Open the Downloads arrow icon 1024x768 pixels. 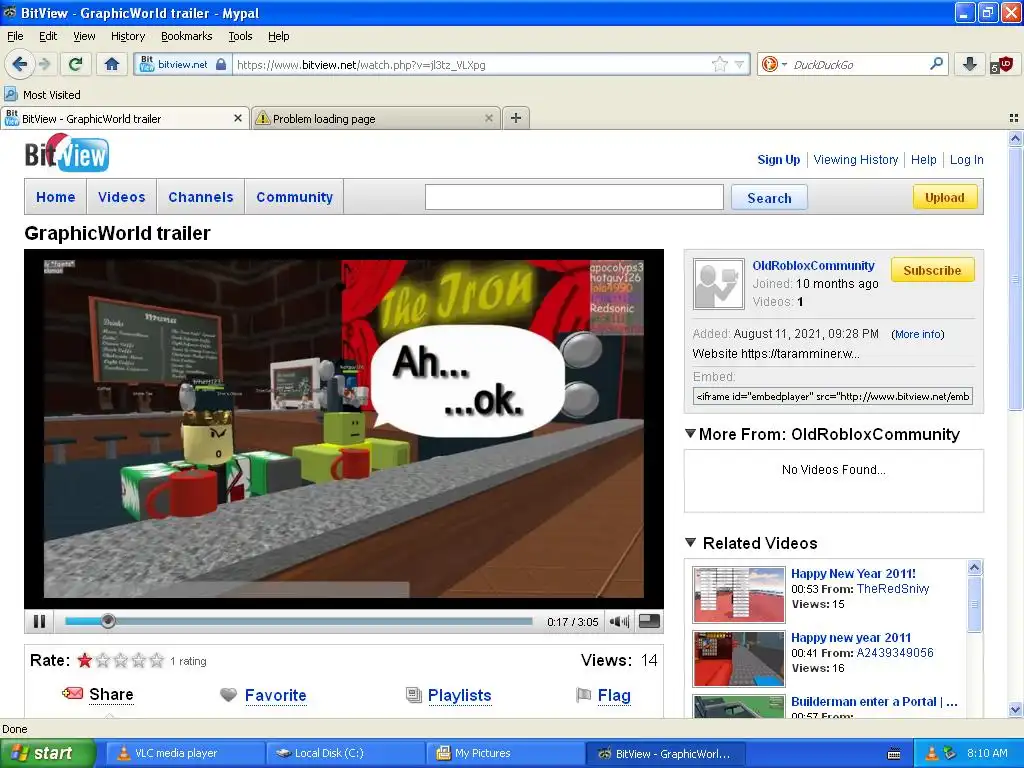tap(970, 64)
